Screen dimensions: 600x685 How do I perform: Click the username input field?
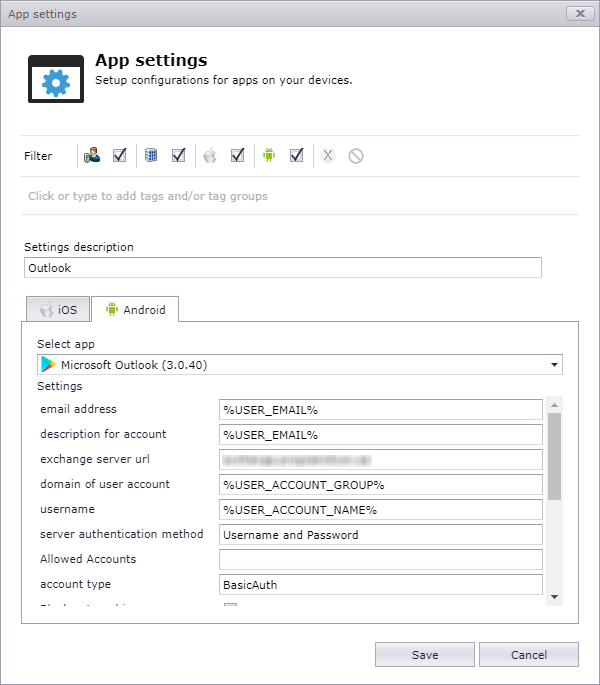point(381,509)
